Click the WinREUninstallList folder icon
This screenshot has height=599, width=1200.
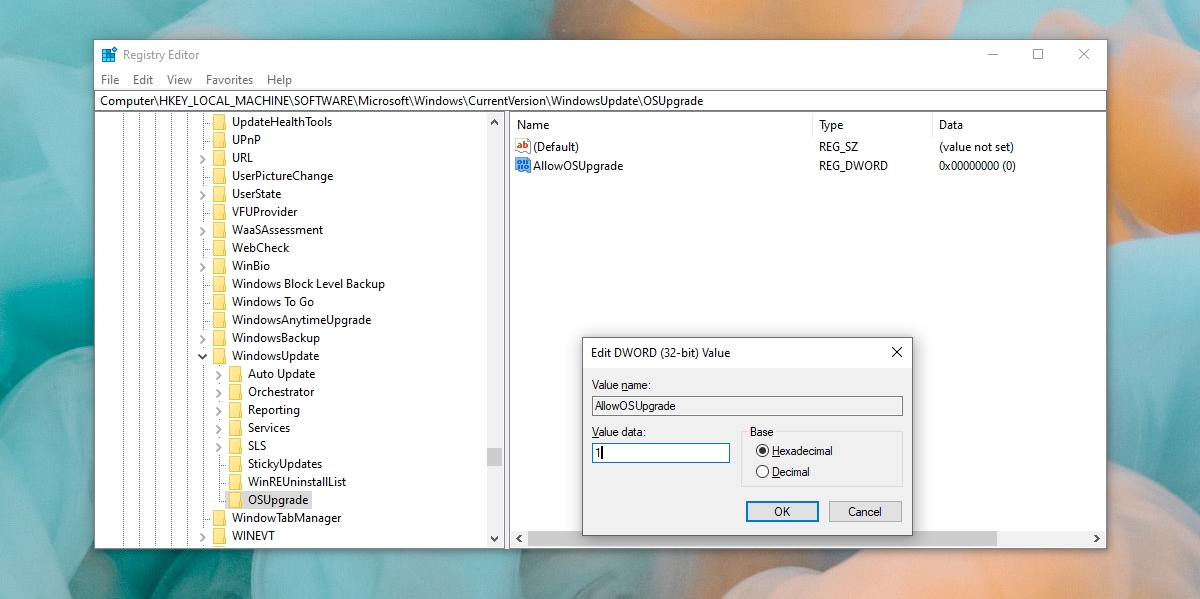[x=234, y=481]
